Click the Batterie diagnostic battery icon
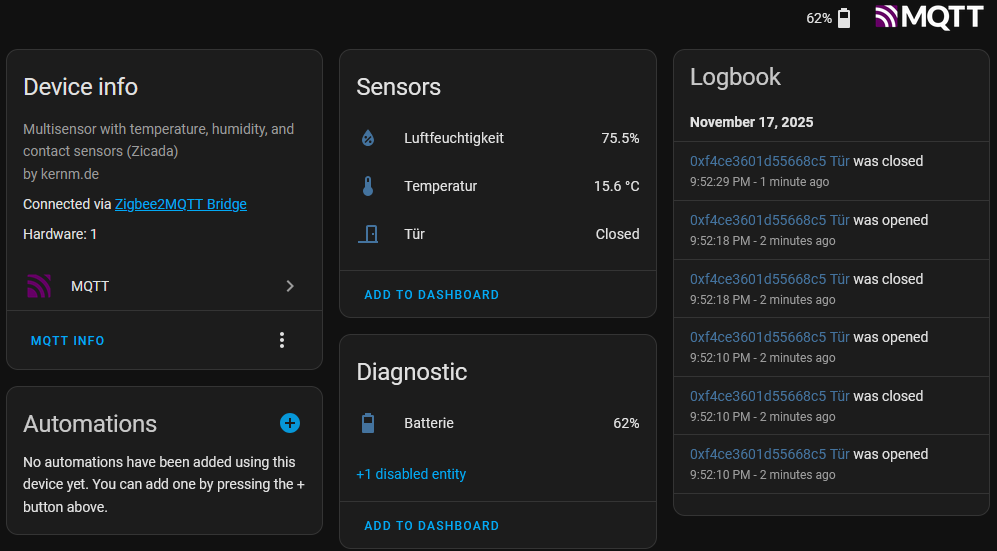 (368, 423)
